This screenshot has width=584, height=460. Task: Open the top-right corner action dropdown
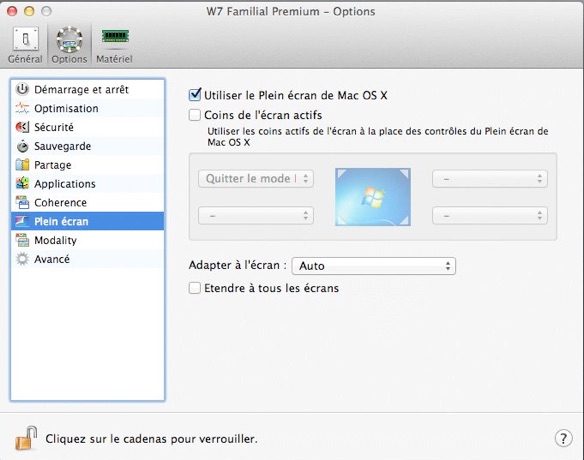click(x=490, y=179)
